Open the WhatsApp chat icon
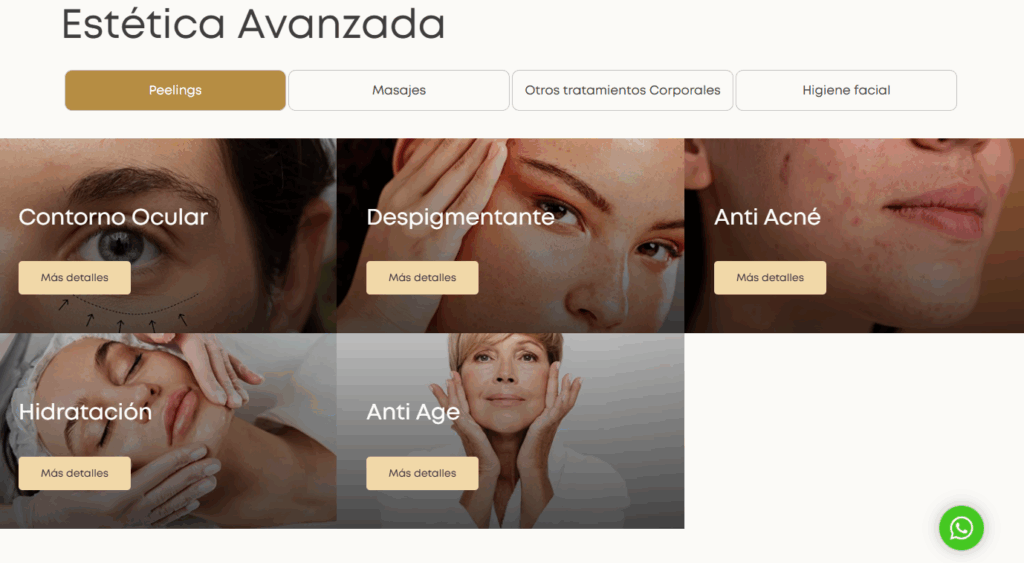The height and width of the screenshot is (563, 1024). (x=961, y=528)
